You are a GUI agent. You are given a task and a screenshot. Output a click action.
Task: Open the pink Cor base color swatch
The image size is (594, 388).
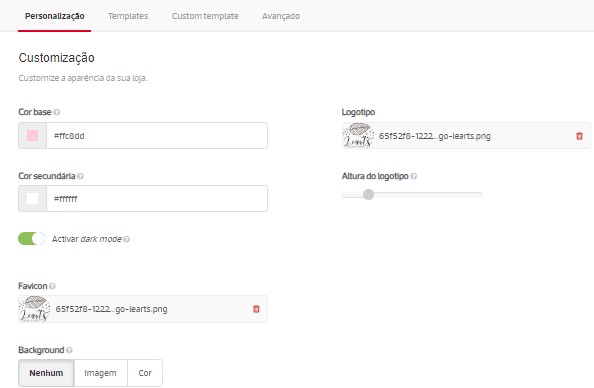pyautogui.click(x=33, y=135)
